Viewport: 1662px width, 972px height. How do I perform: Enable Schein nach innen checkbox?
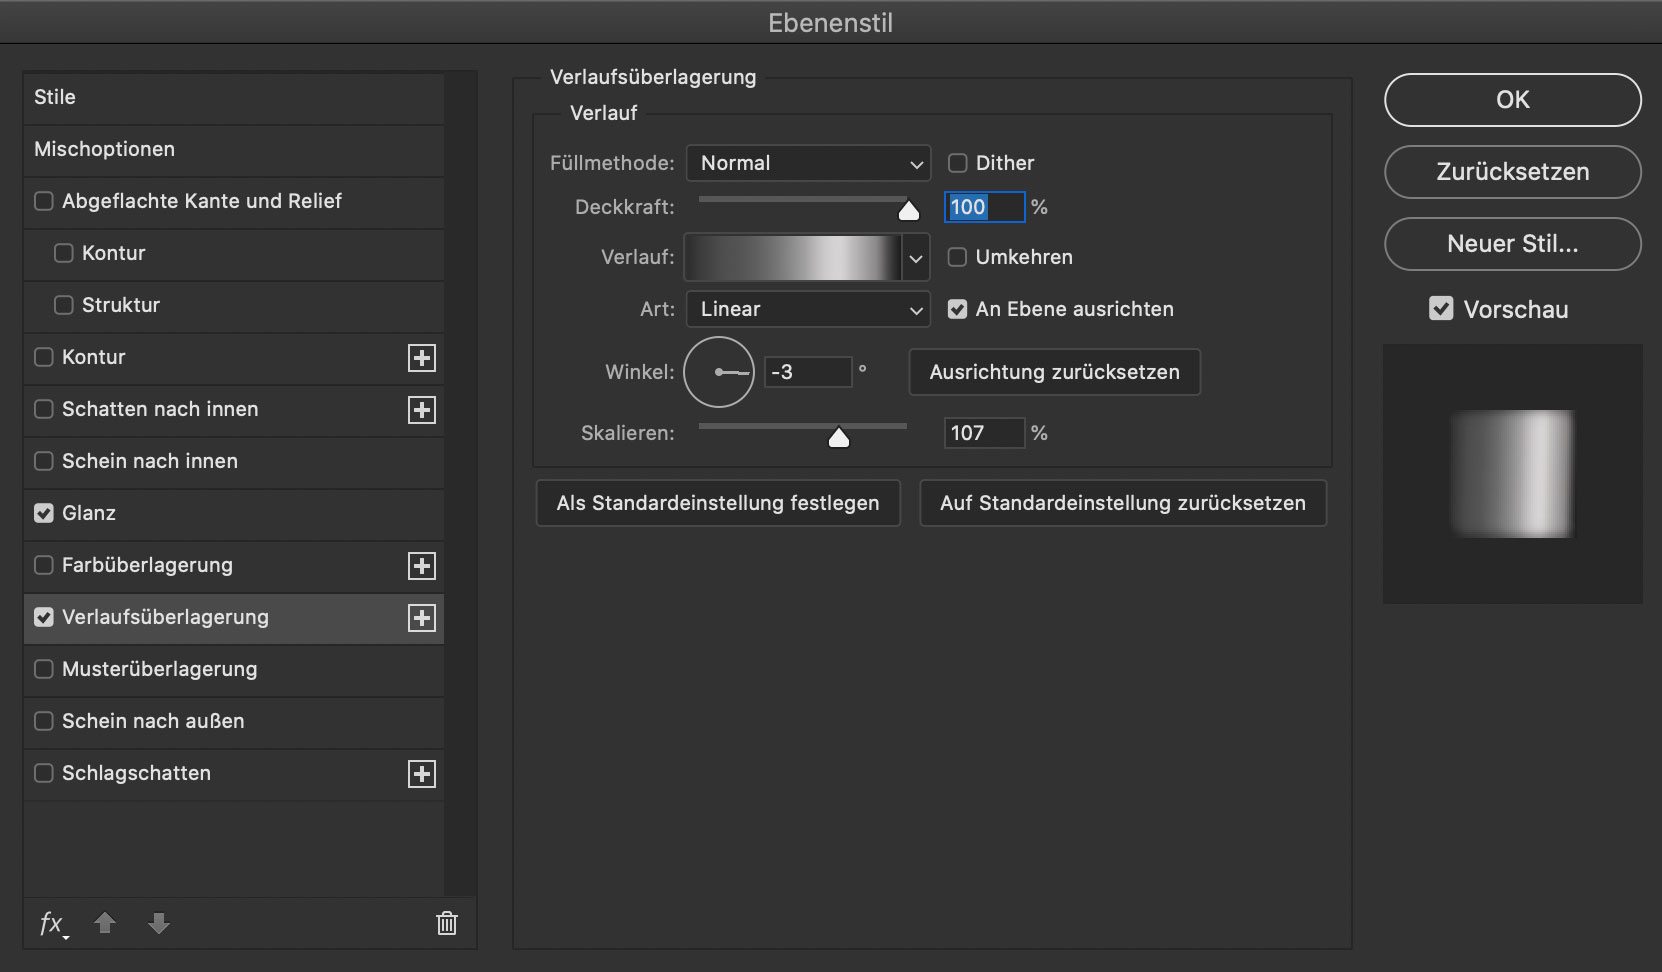point(44,461)
